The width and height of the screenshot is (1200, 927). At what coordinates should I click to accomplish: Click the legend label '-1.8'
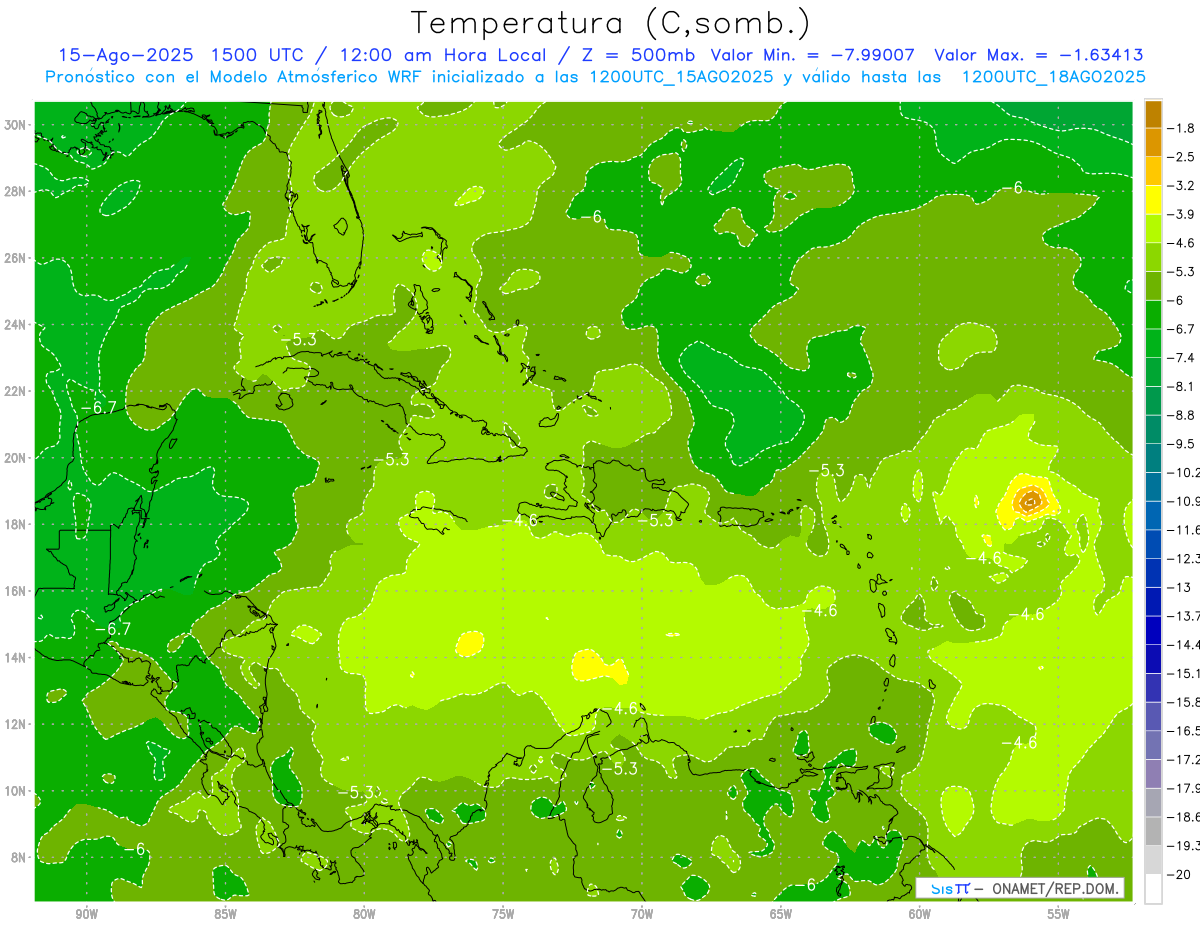(1181, 128)
